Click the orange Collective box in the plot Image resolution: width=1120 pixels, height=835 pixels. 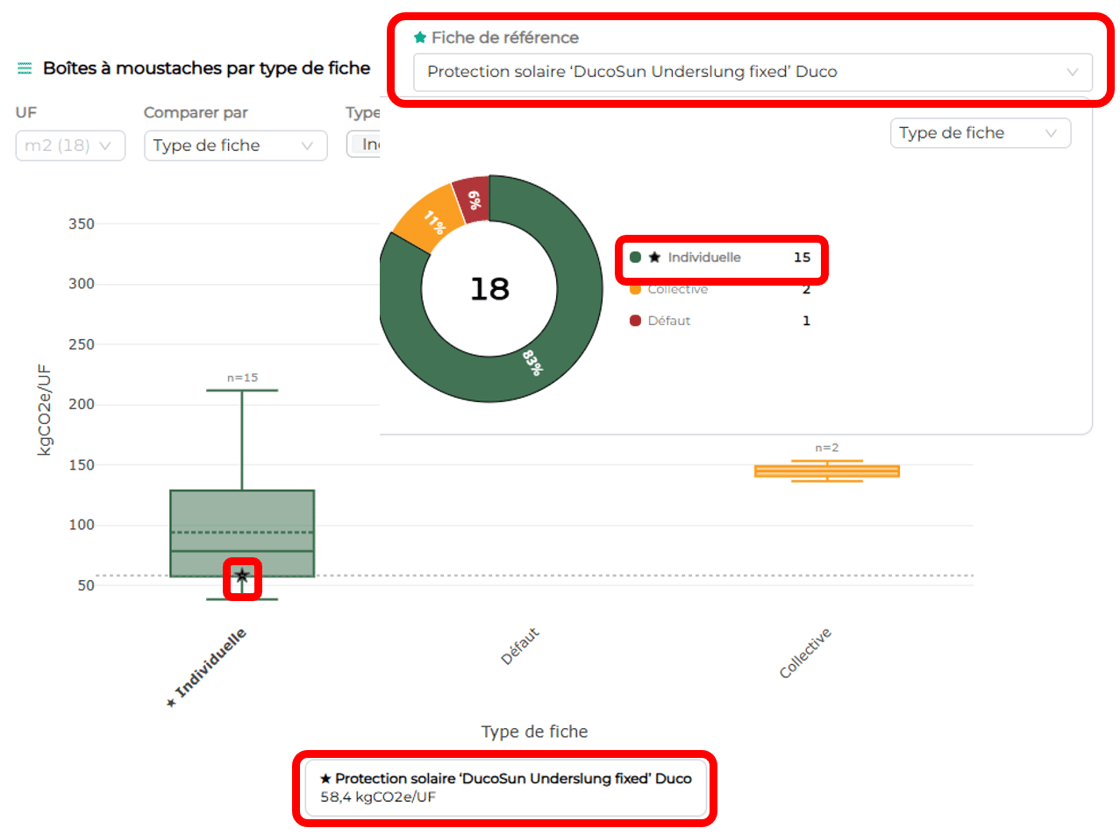coord(827,471)
